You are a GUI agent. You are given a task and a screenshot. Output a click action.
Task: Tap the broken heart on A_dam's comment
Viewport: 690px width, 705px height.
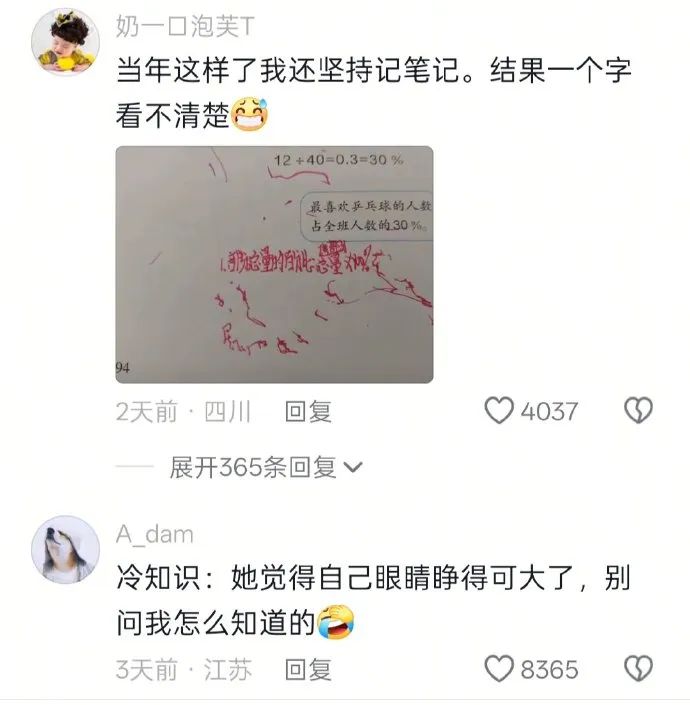[638, 669]
